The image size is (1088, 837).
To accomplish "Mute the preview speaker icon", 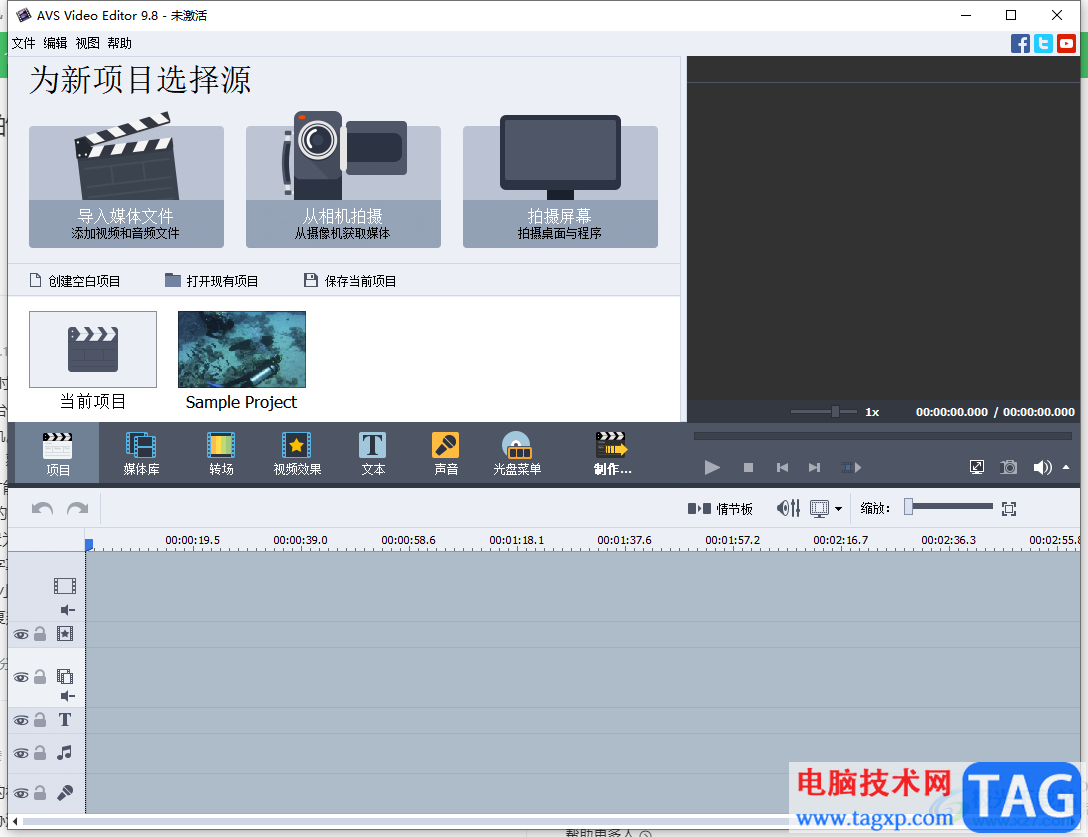I will coord(1042,468).
